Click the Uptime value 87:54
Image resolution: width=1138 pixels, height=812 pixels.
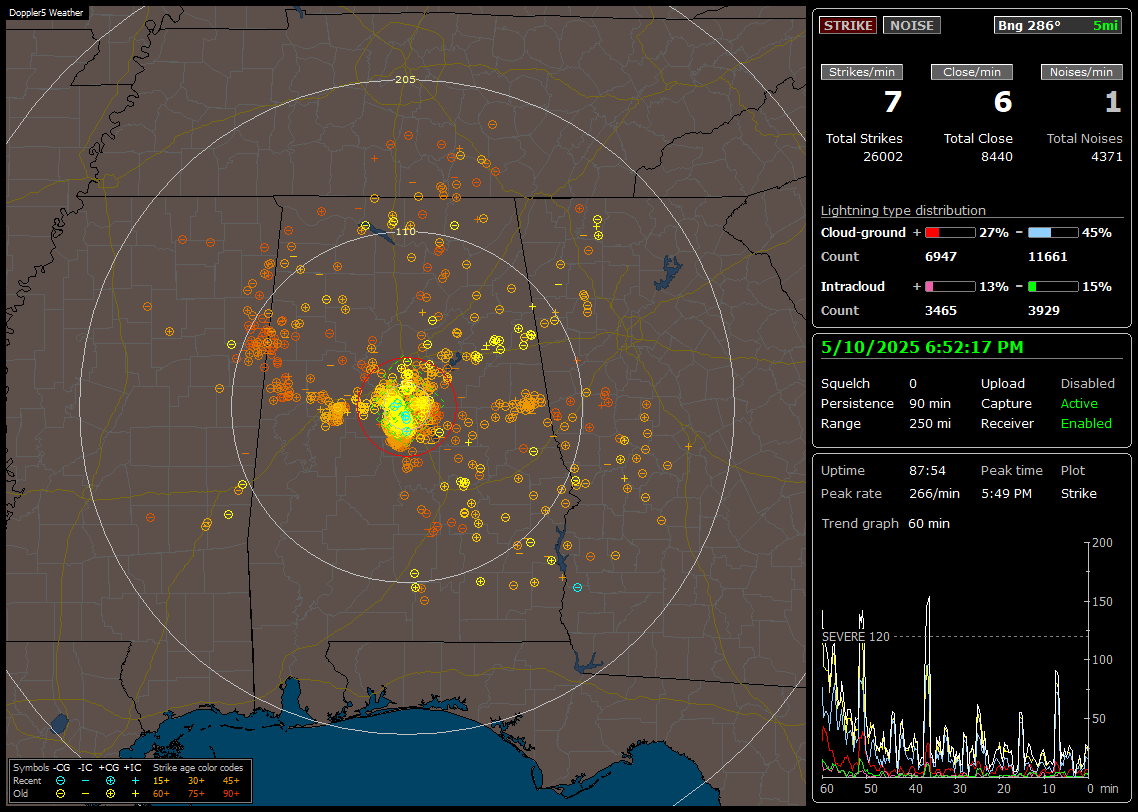click(927, 471)
